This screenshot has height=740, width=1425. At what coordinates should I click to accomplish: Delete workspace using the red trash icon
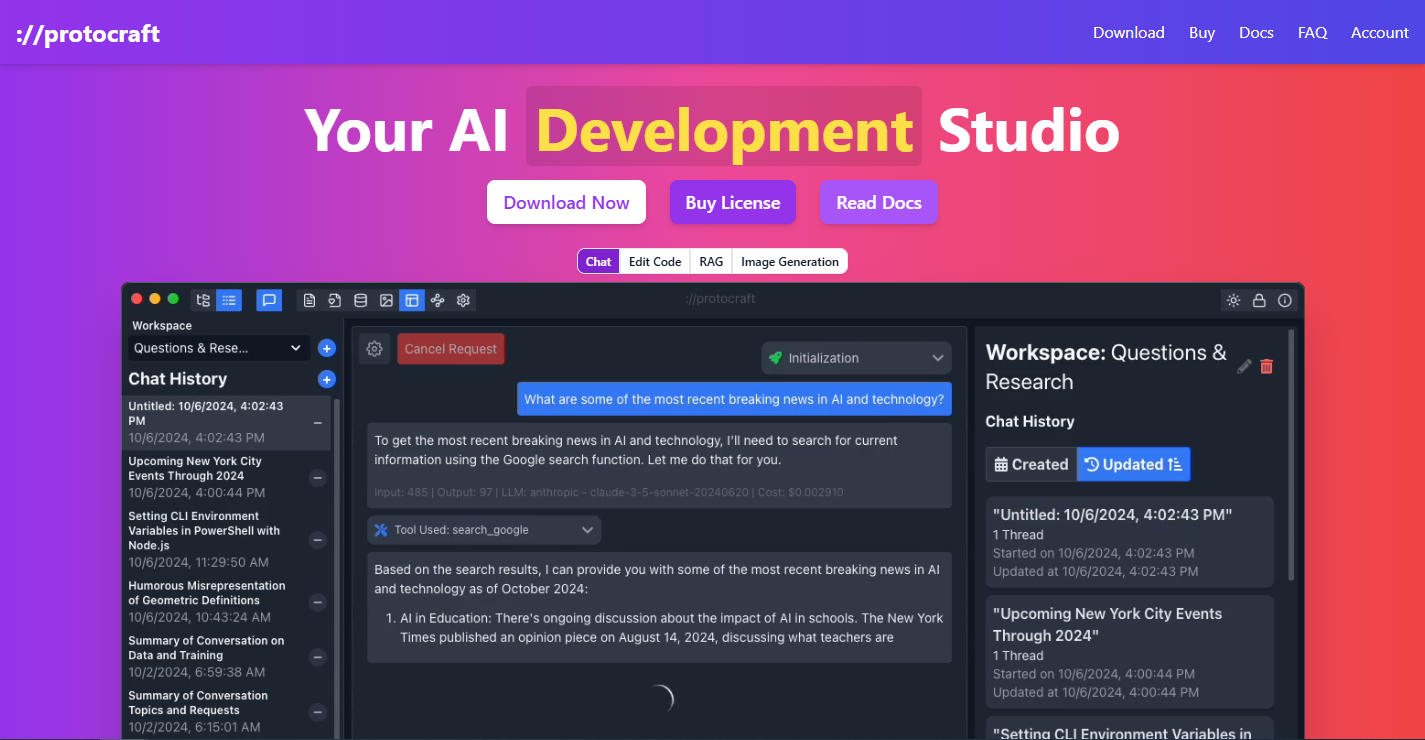[1267, 367]
